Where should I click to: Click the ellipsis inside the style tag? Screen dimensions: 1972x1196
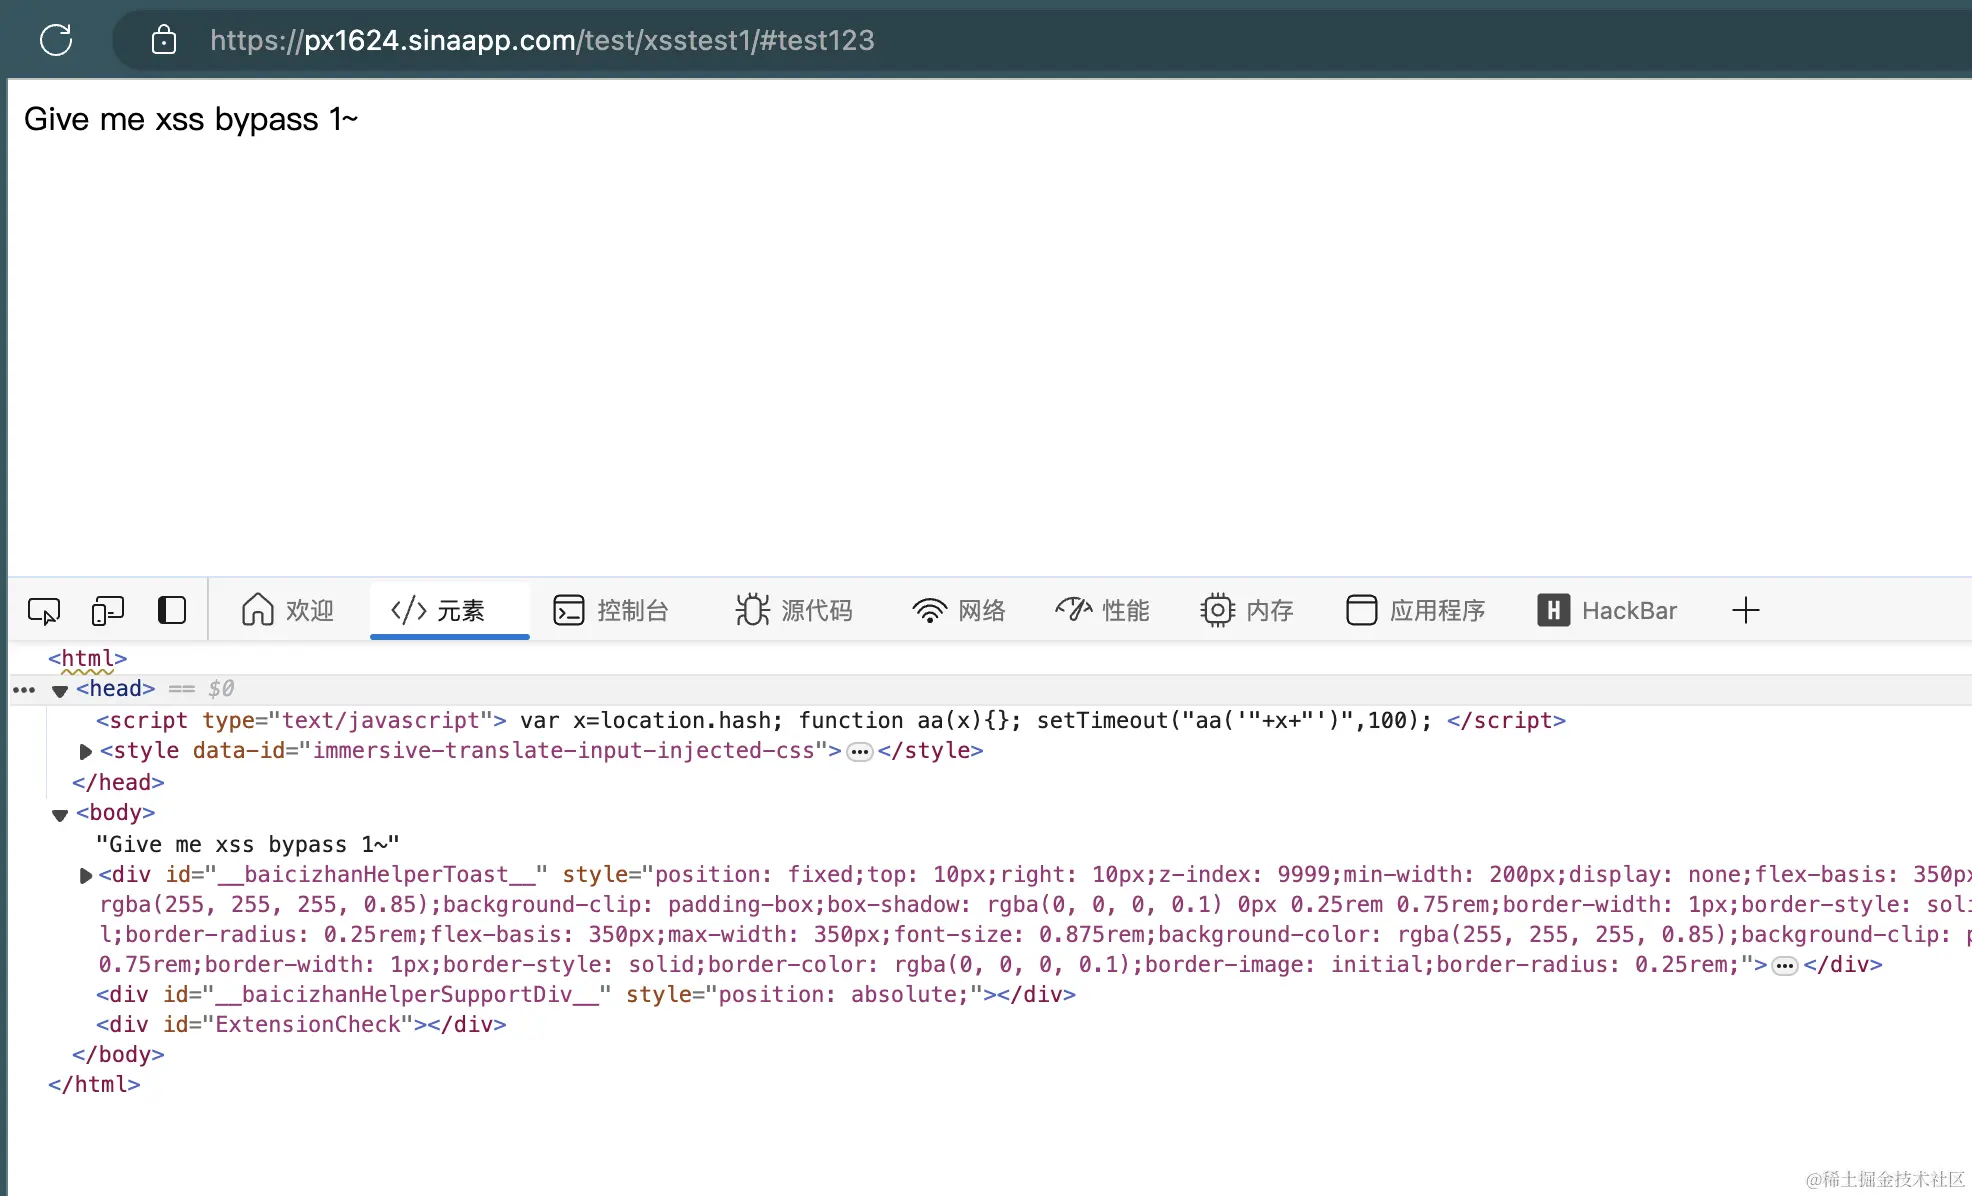[x=859, y=752]
